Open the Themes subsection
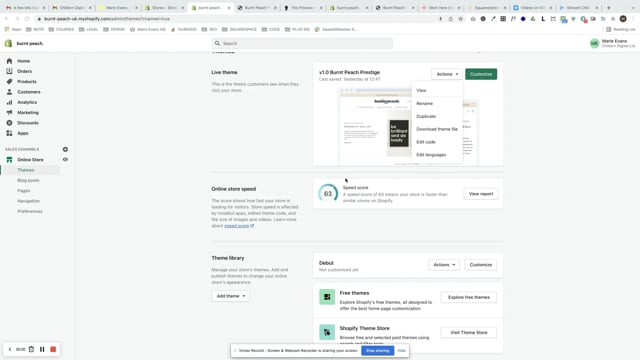This screenshot has width=640, height=360. tap(26, 170)
